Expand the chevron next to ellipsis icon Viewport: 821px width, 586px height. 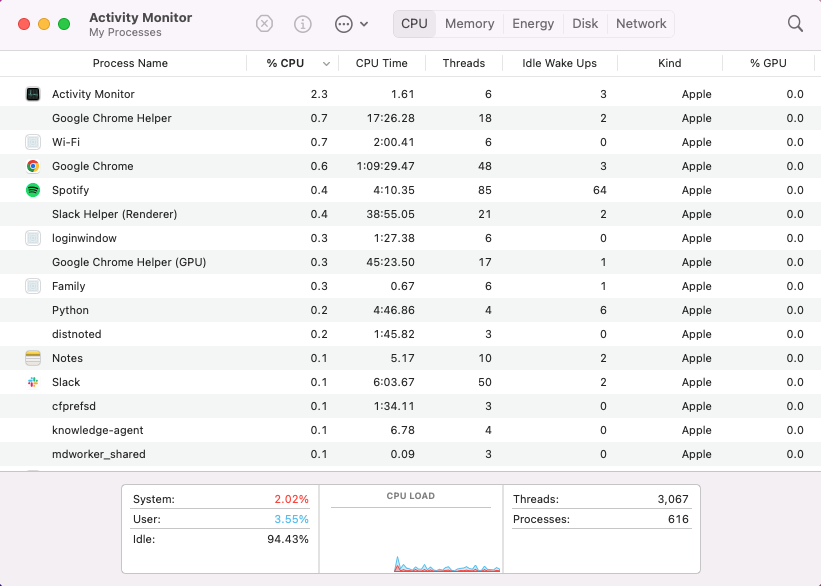364,24
